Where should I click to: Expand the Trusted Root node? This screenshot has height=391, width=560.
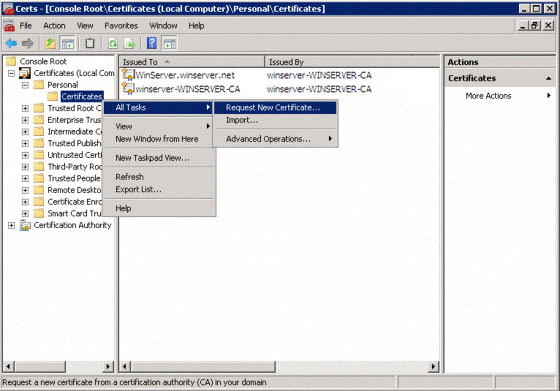pos(25,108)
